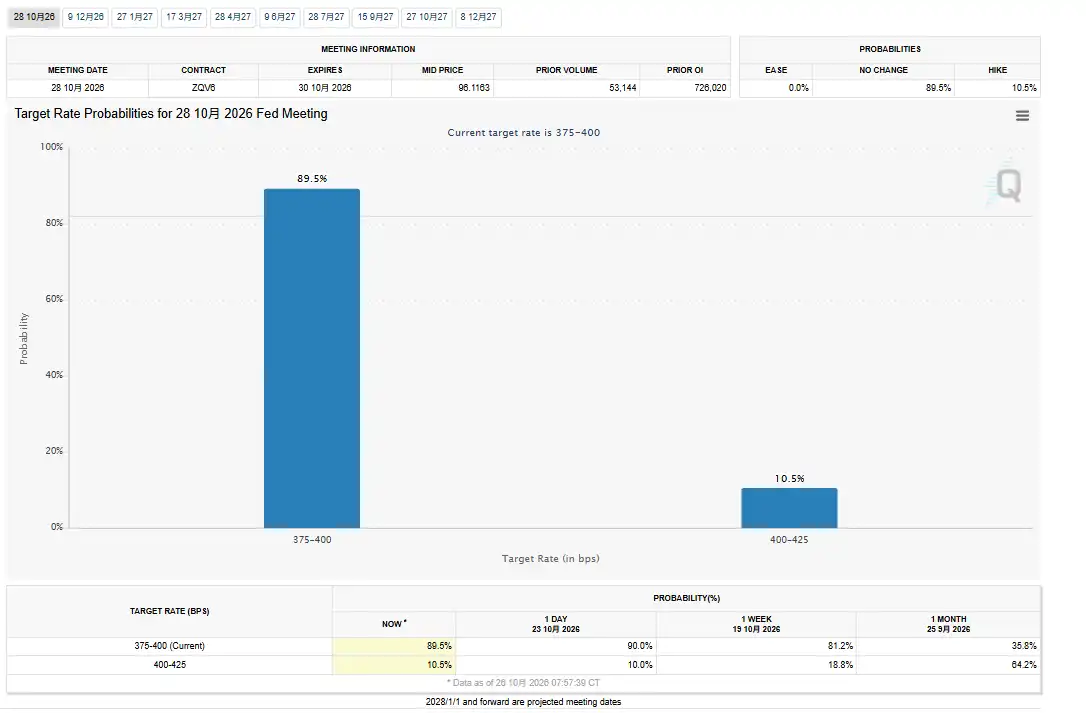Click the MEETING DATE column header
1086x713 pixels.
(x=78, y=70)
